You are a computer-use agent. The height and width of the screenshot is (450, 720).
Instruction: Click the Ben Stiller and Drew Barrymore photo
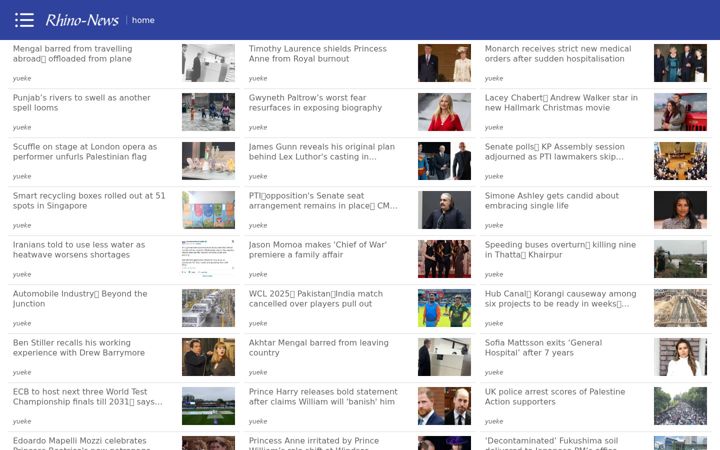[208, 357]
